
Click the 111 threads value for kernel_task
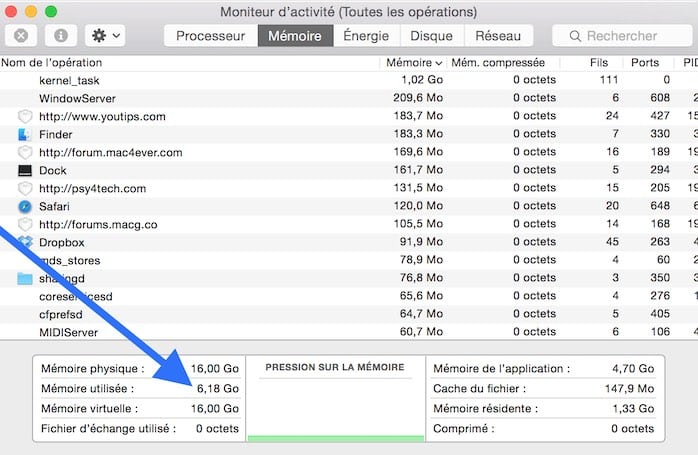pos(609,80)
